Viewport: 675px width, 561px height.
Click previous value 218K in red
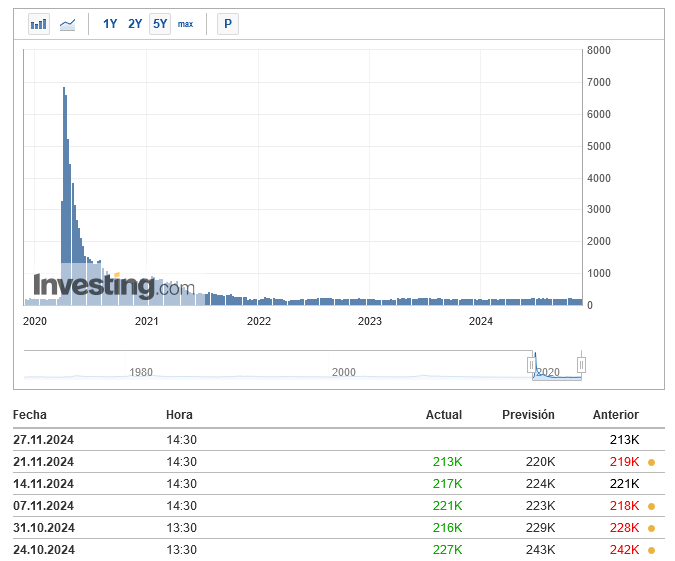(624, 505)
